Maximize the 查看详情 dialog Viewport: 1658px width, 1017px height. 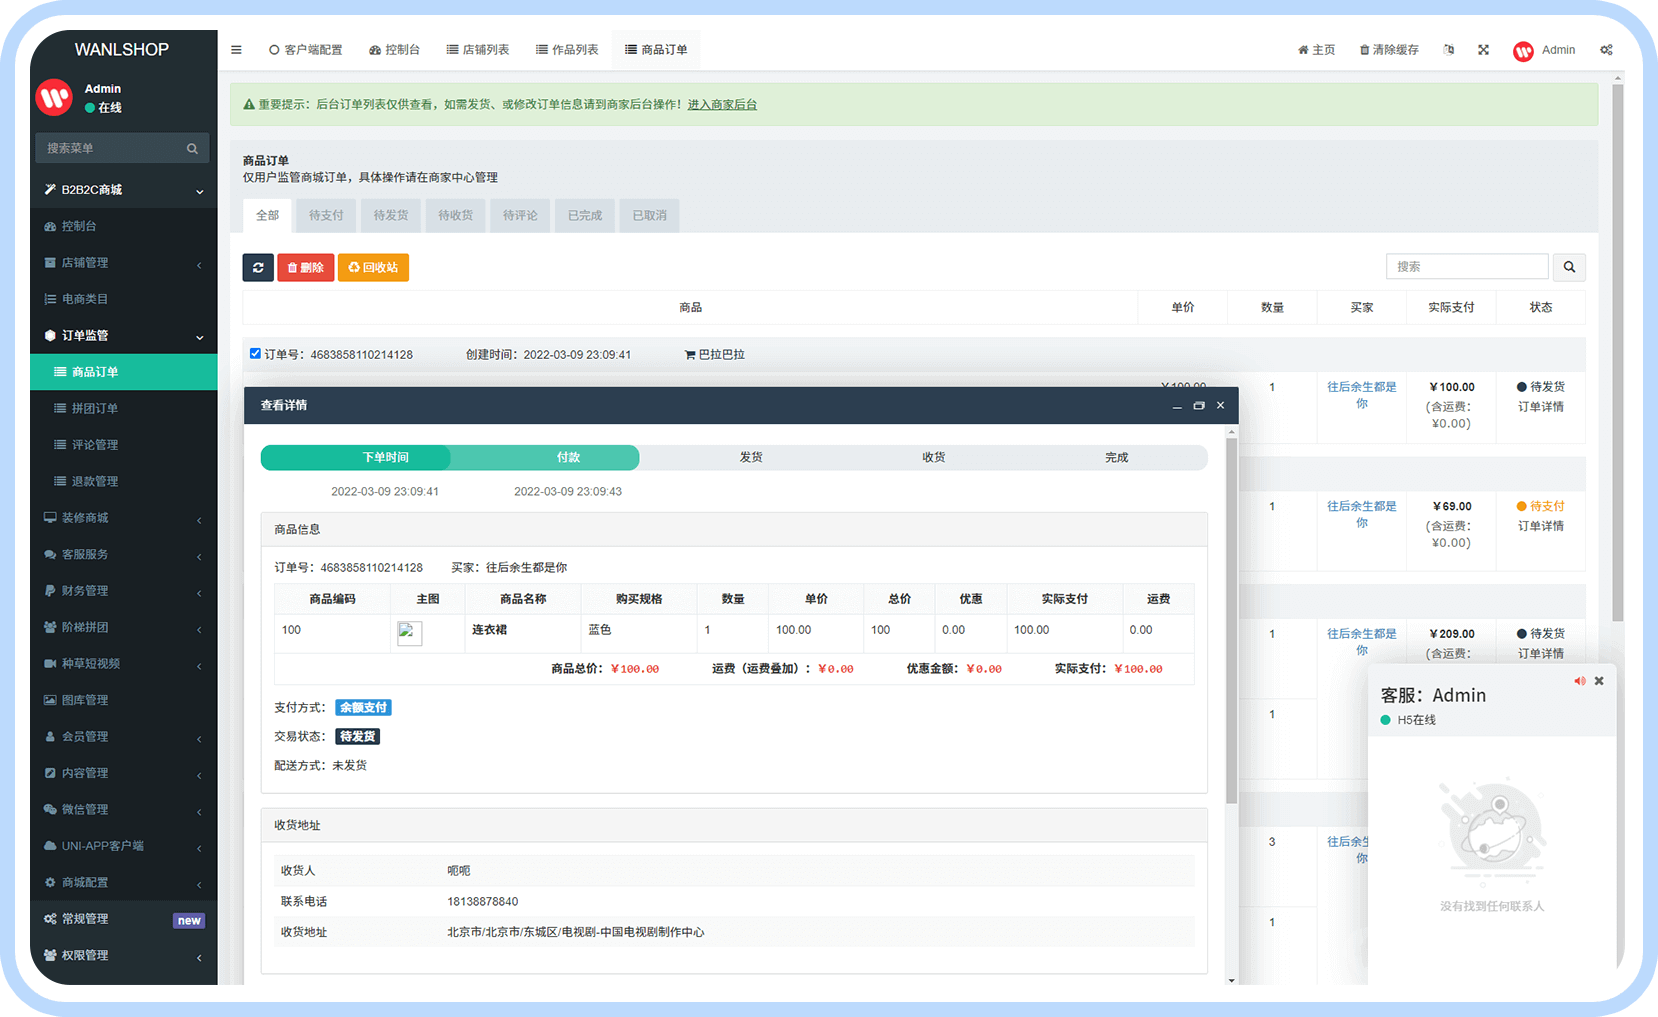(1198, 406)
